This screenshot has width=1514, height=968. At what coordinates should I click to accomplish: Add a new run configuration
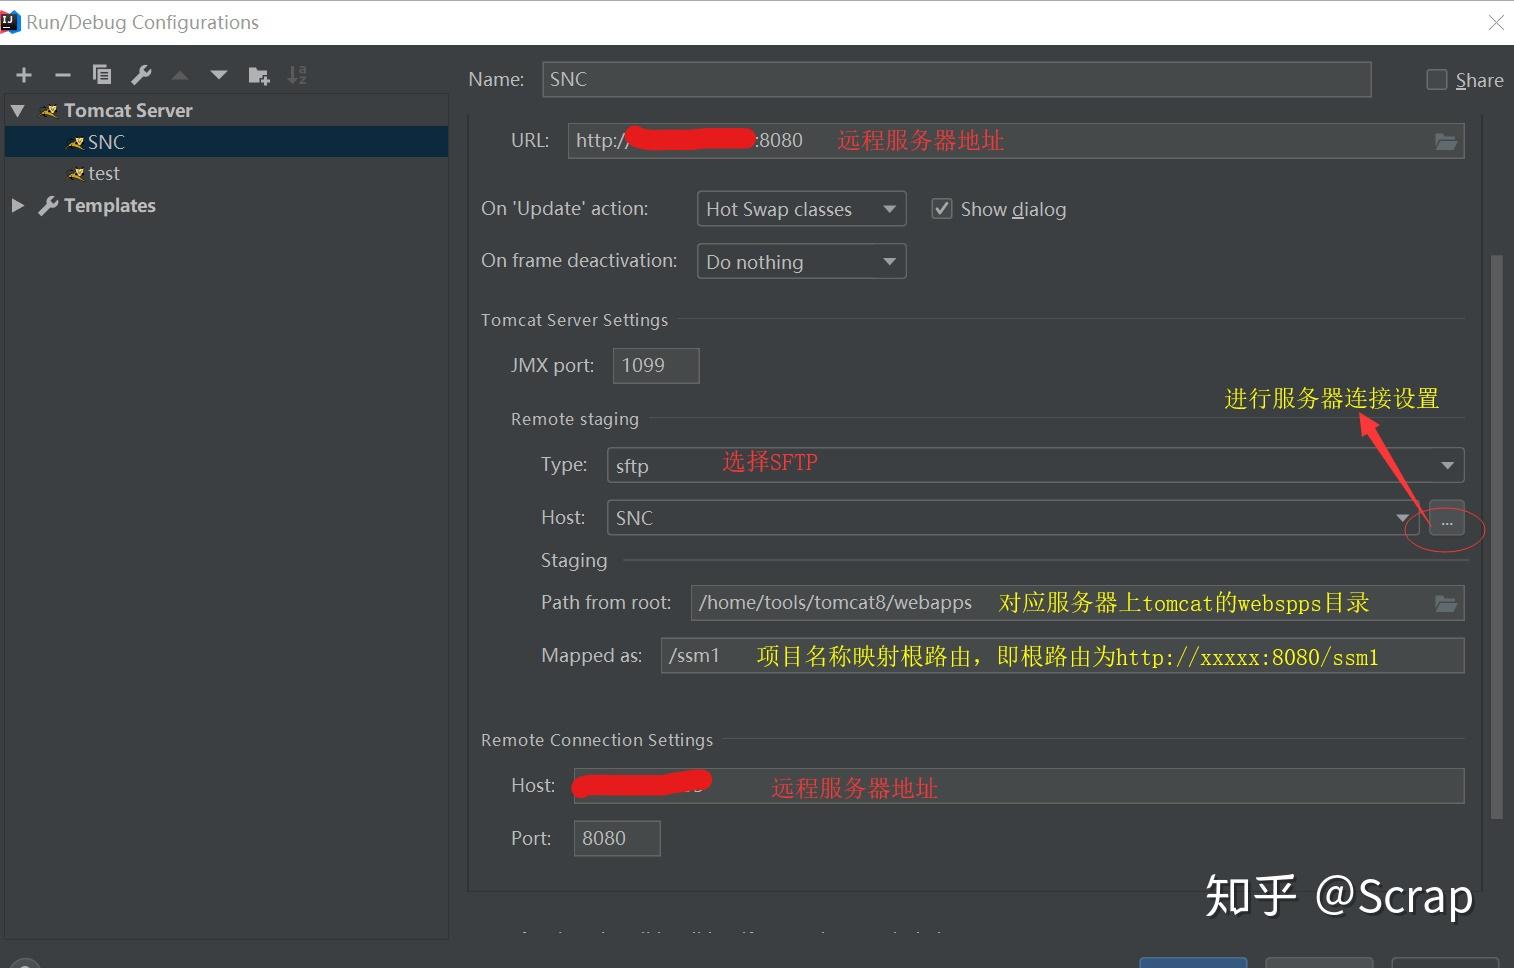click(x=23, y=74)
